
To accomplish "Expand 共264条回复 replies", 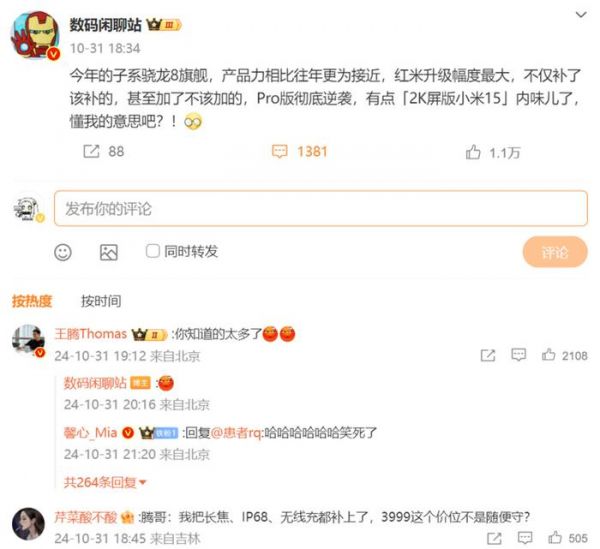I will tap(105, 482).
